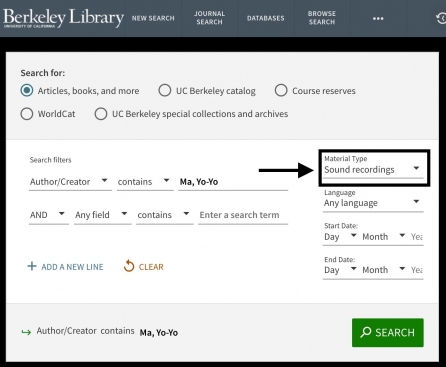Select the WorldCat radio option
Image resolution: width=446 pixels, height=367 pixels.
tap(27, 114)
